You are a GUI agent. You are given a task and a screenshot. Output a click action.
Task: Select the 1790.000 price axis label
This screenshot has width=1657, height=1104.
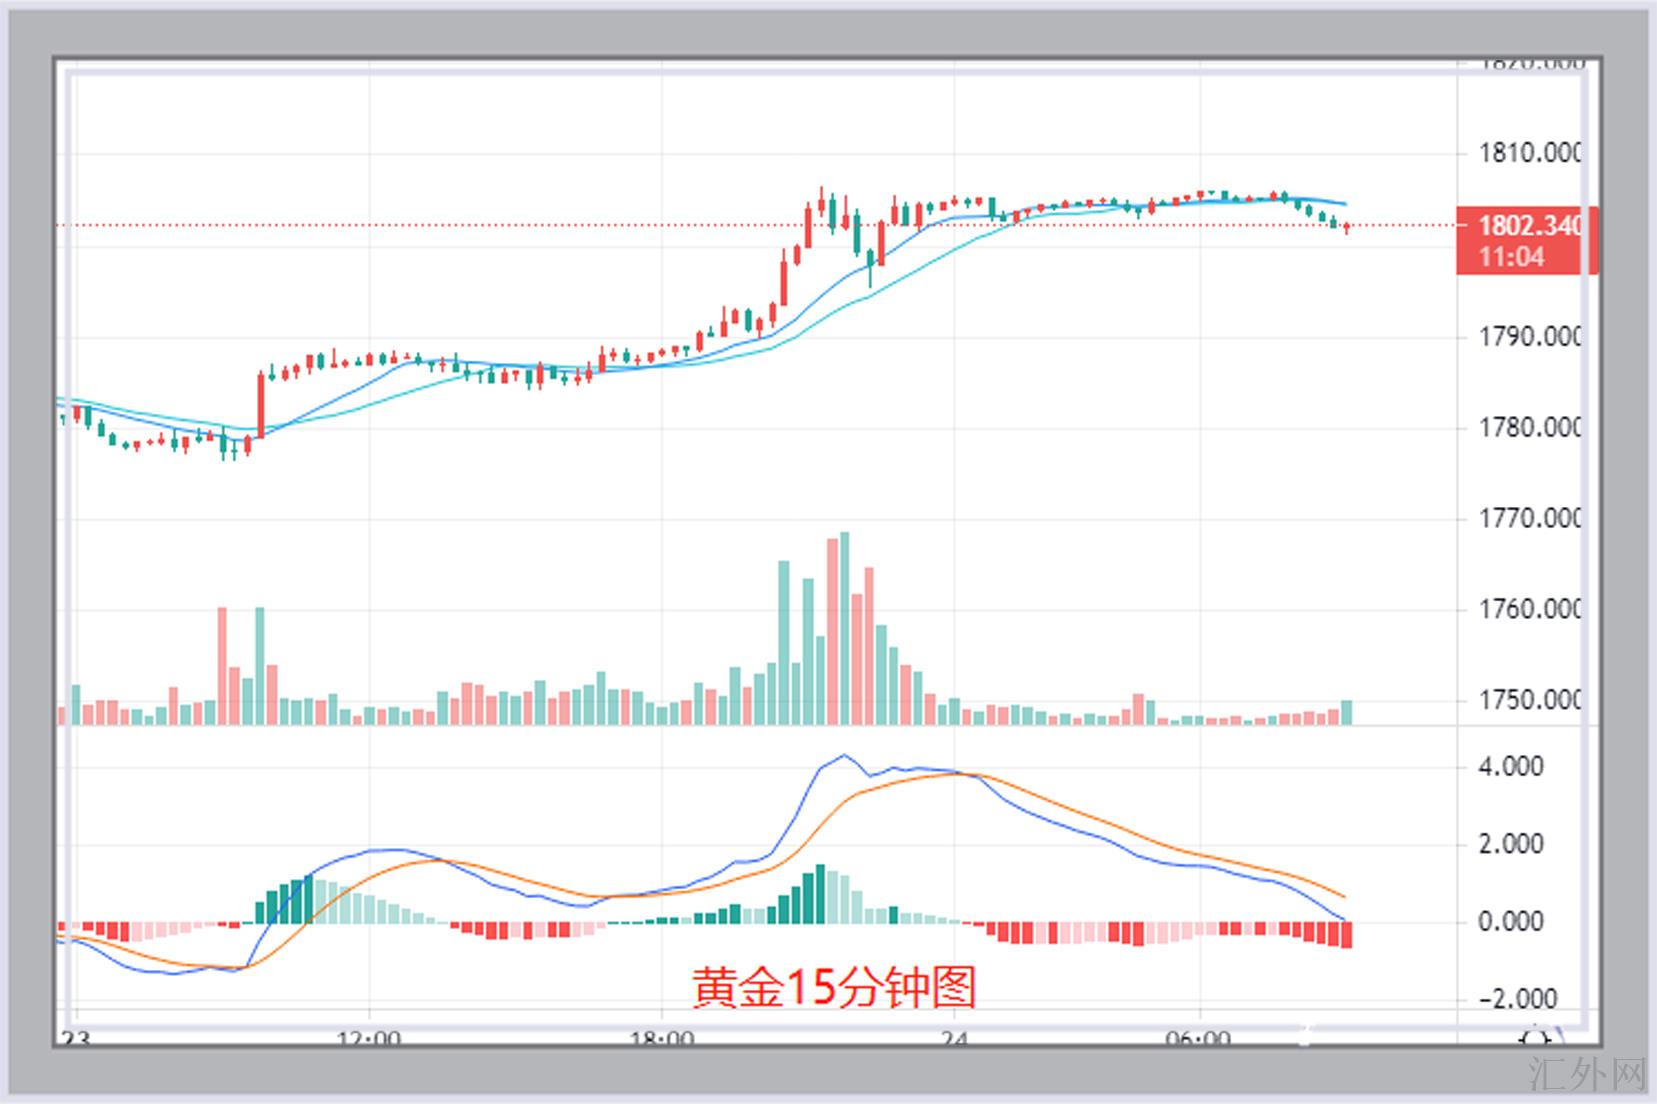tap(1529, 337)
